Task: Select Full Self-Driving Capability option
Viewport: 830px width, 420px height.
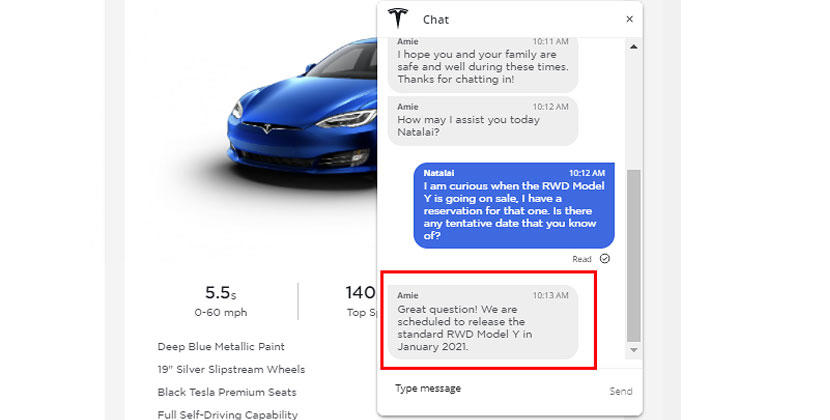Action: (227, 414)
